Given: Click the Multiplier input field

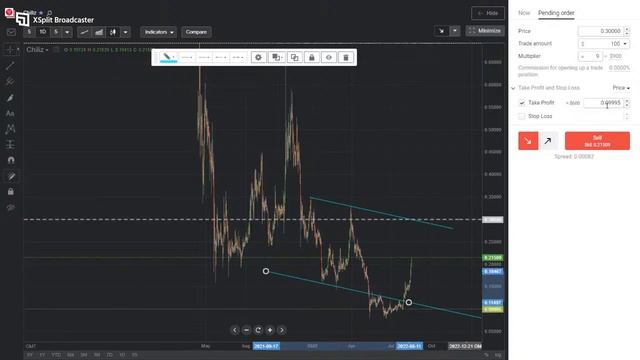Looking at the screenshot, I should pos(590,56).
